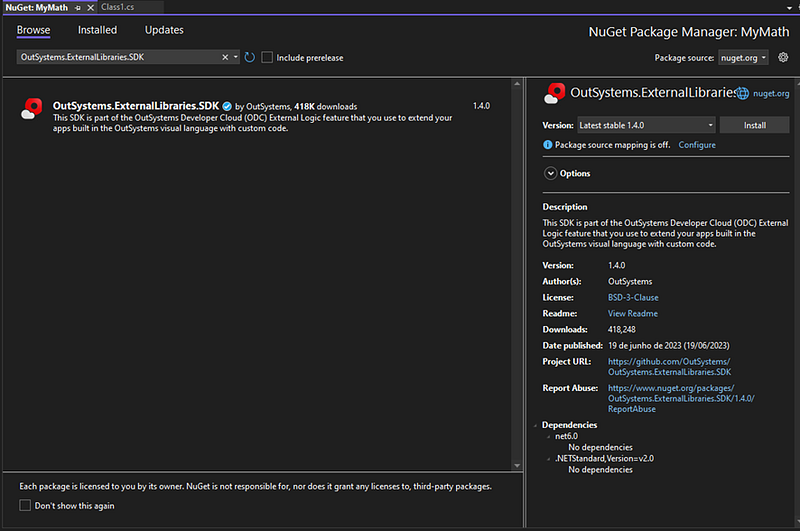This screenshot has width=800, height=531.
Task: Collapse the net6.0 dependency node
Action: click(x=548, y=436)
